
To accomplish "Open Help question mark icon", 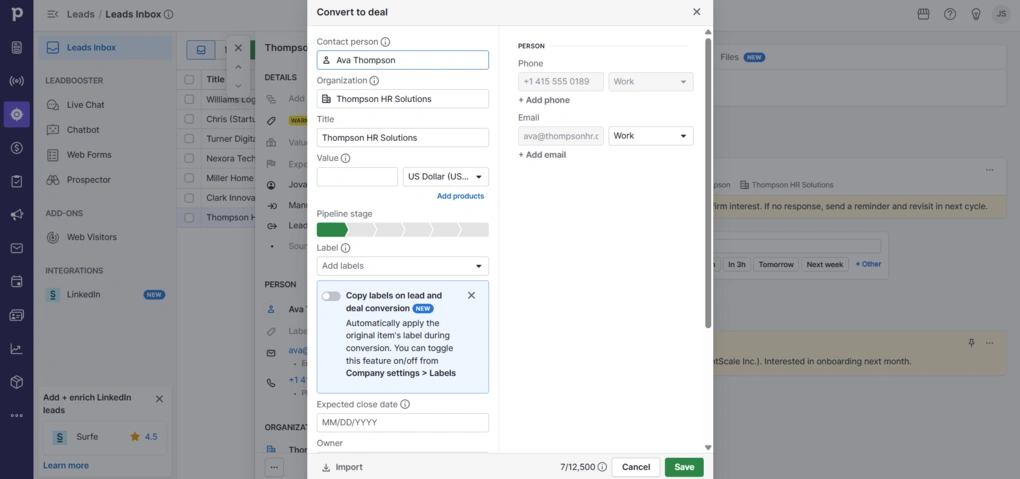I will (x=950, y=14).
